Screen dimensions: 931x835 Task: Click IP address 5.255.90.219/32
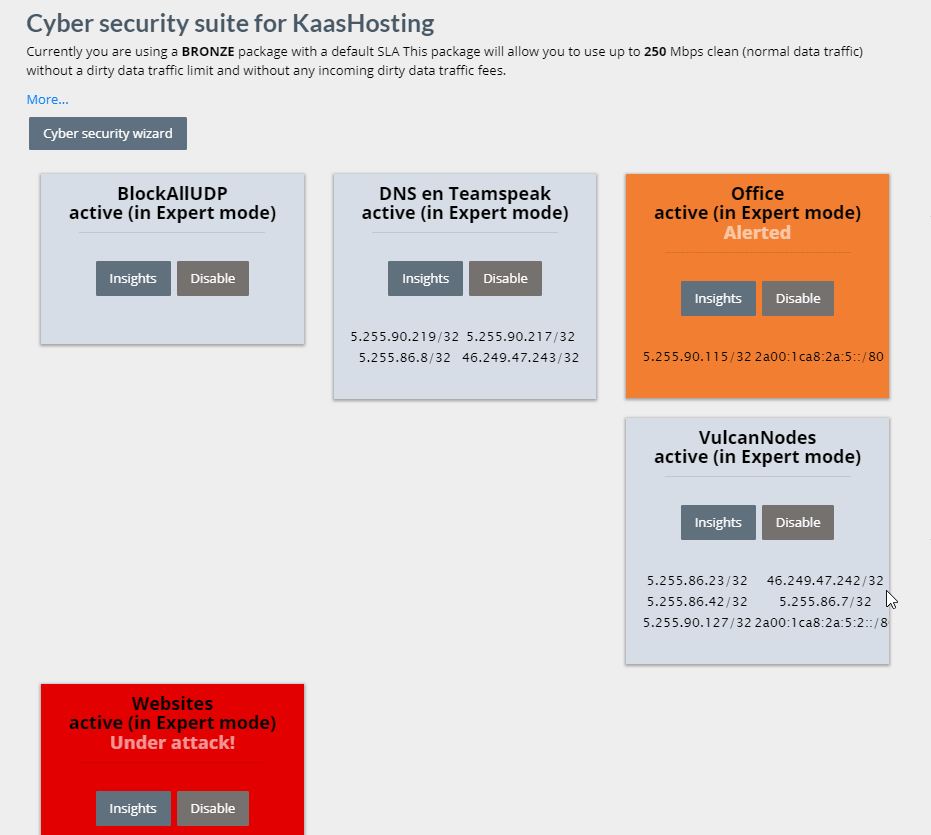pyautogui.click(x=405, y=337)
